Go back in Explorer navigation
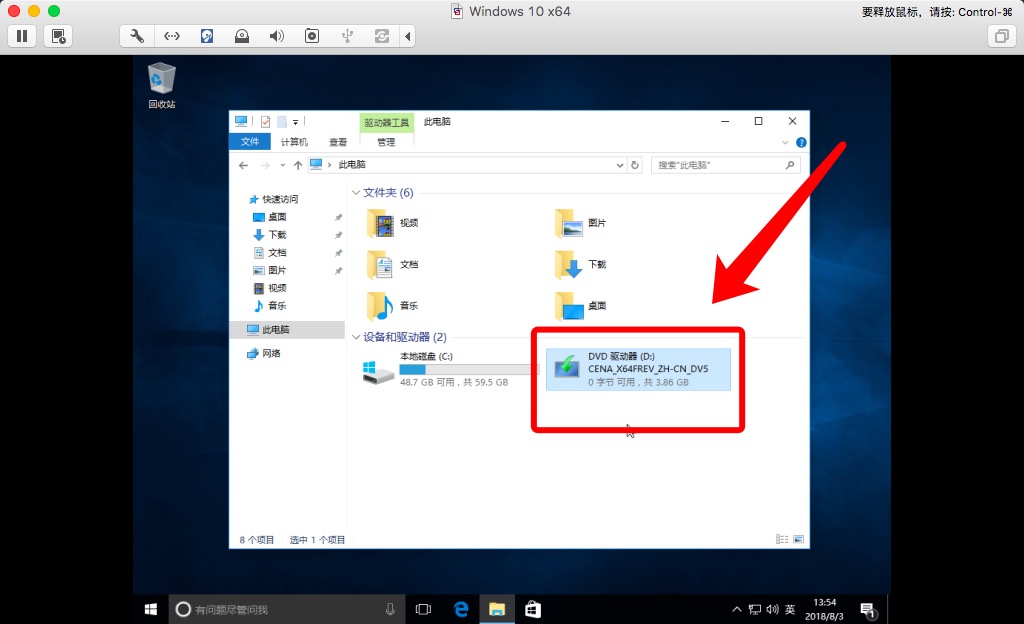Image resolution: width=1024 pixels, height=624 pixels. [244, 165]
